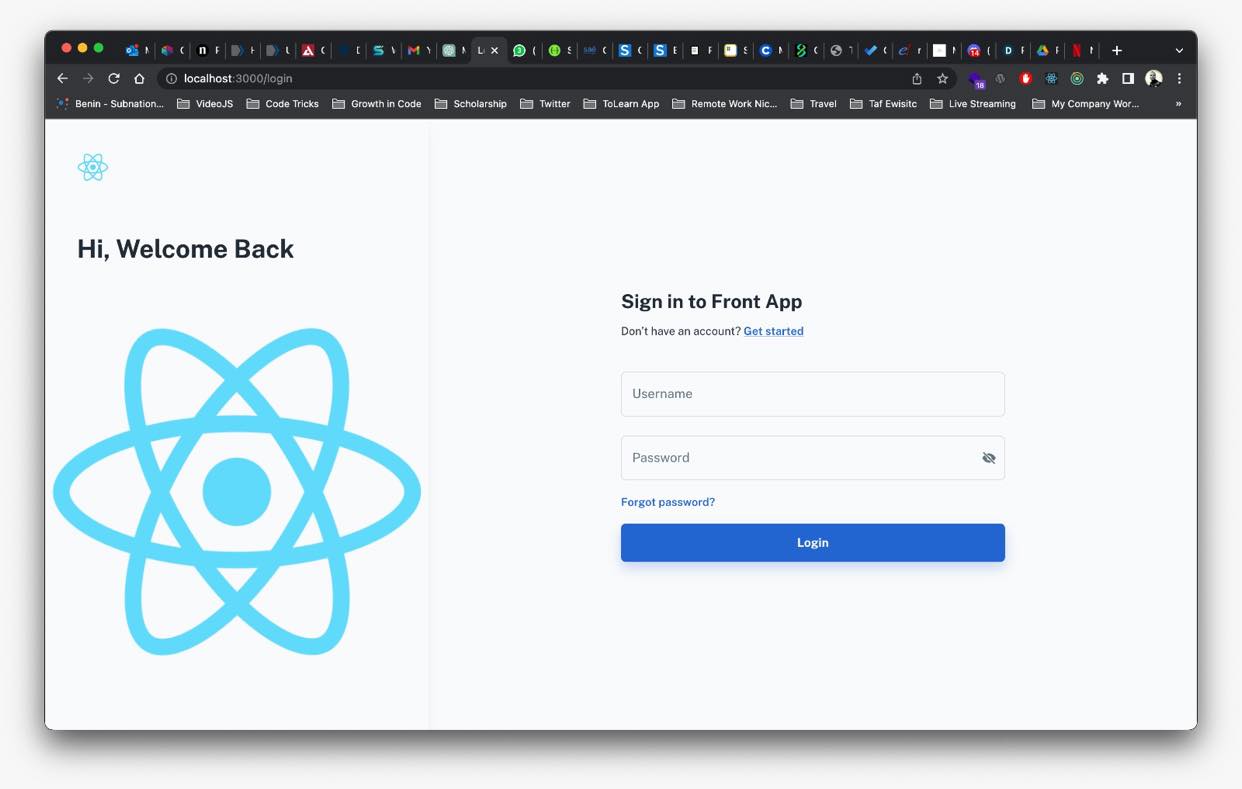Switch to the WhatsApp tab
1242x789 pixels.
tap(523, 50)
